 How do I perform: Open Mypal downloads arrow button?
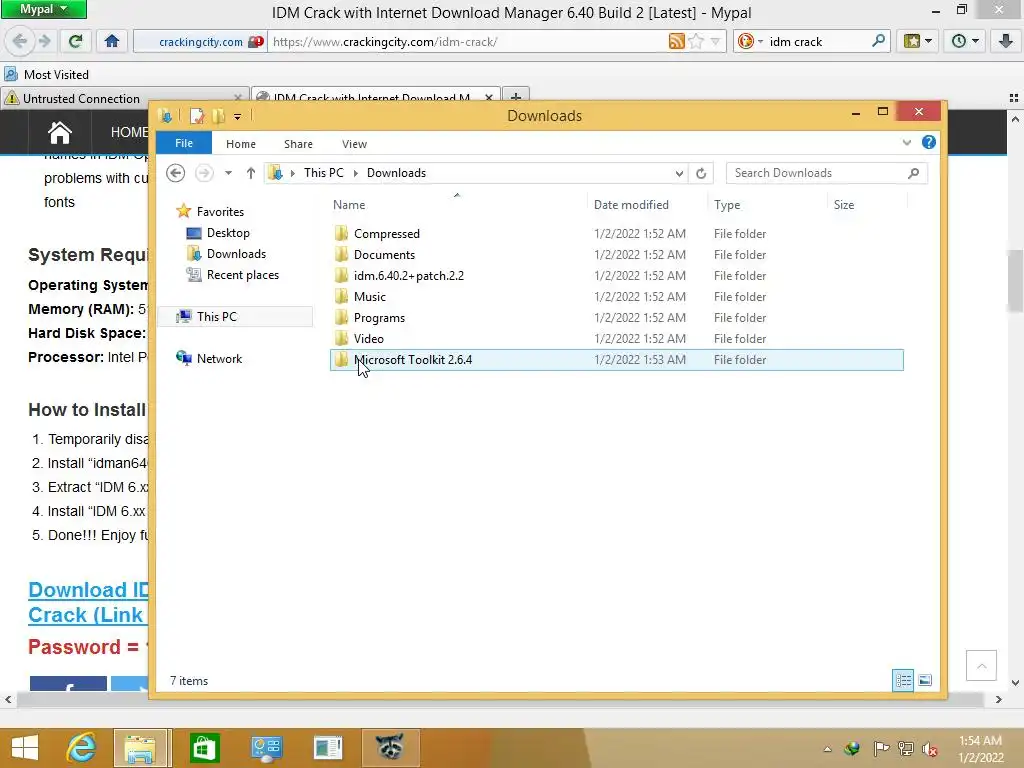pos(1006,41)
